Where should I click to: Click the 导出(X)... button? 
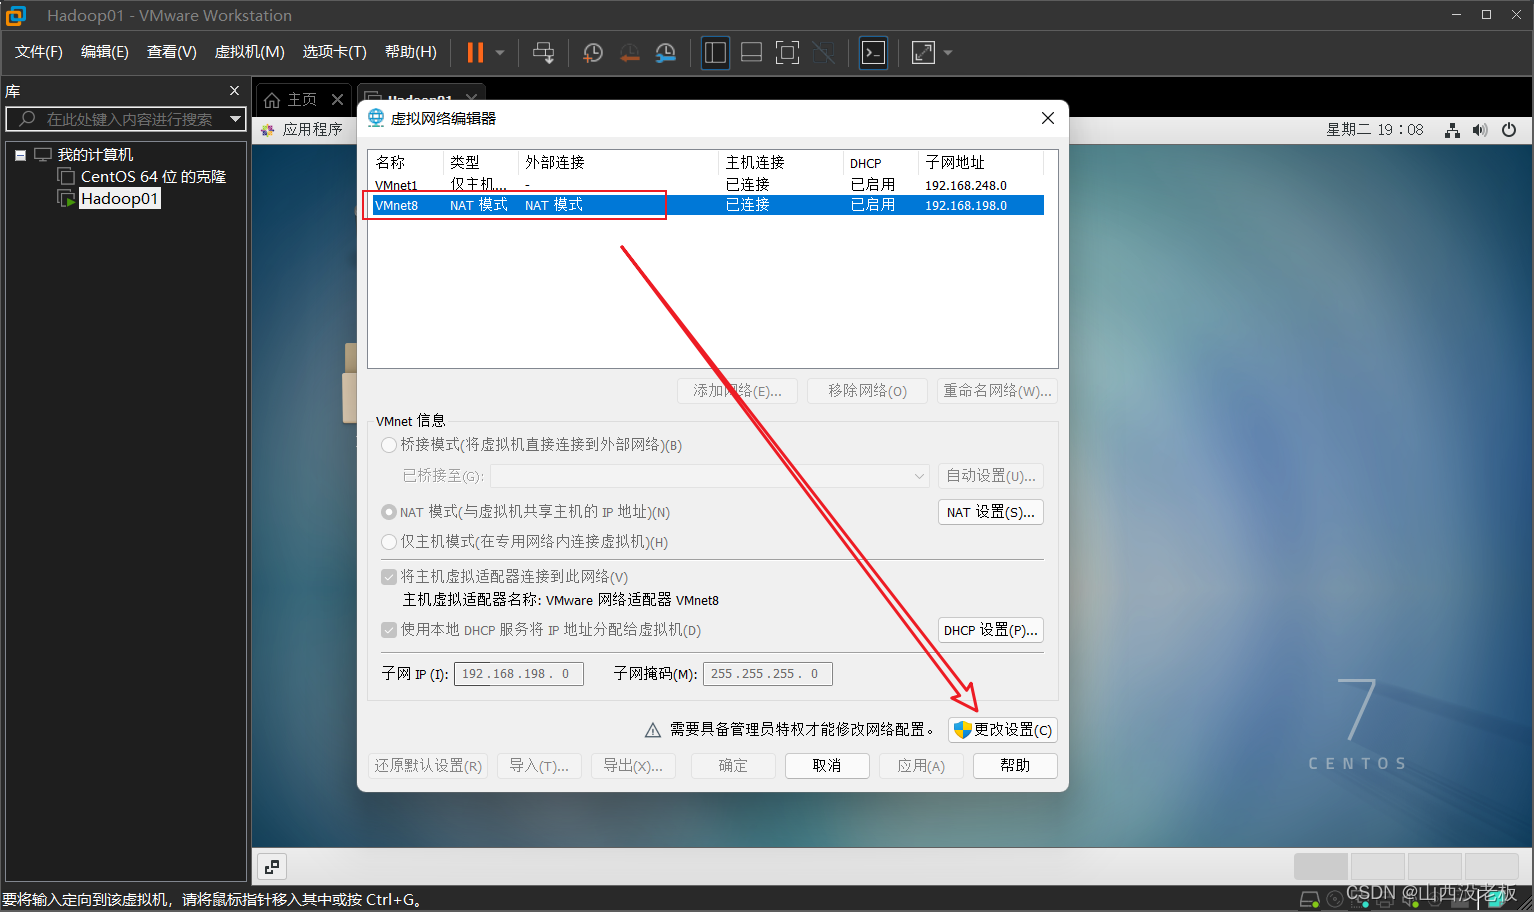point(633,766)
